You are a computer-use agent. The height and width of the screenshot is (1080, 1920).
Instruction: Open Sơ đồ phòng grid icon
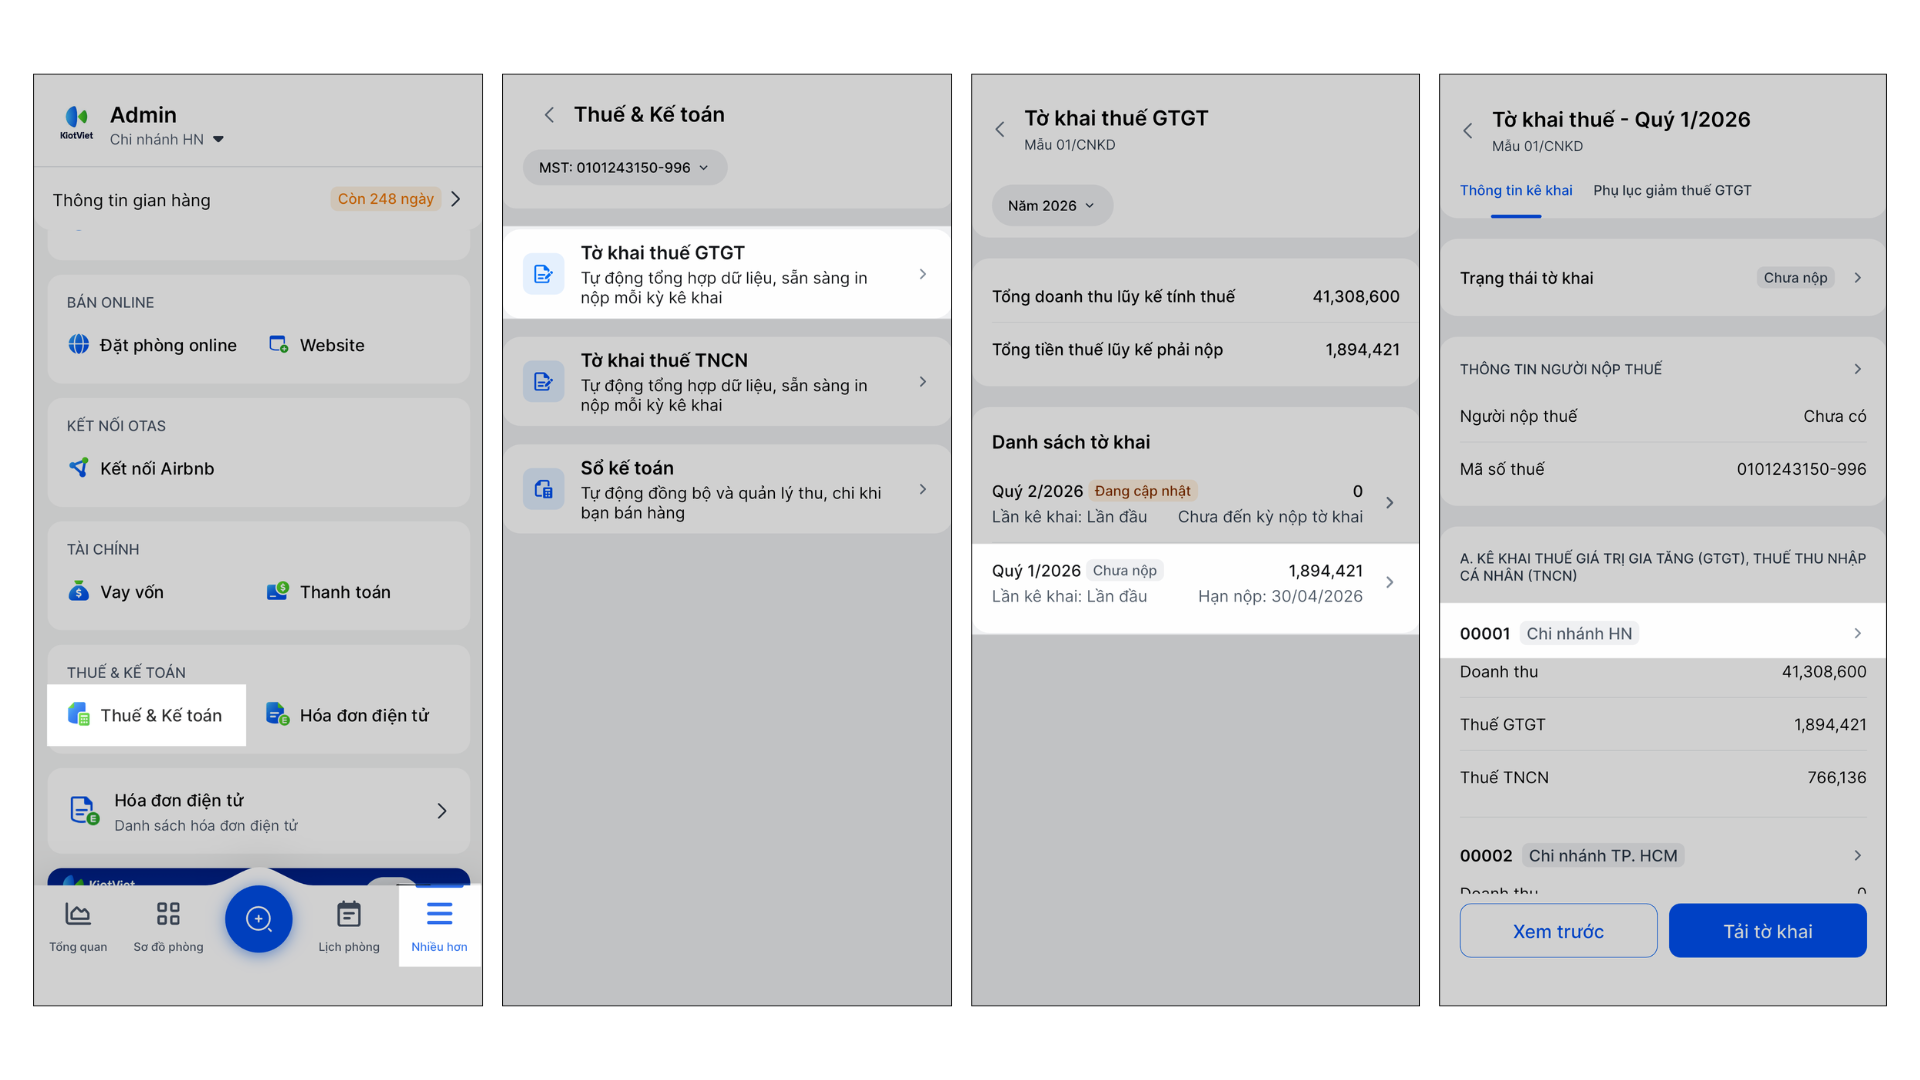tap(168, 914)
